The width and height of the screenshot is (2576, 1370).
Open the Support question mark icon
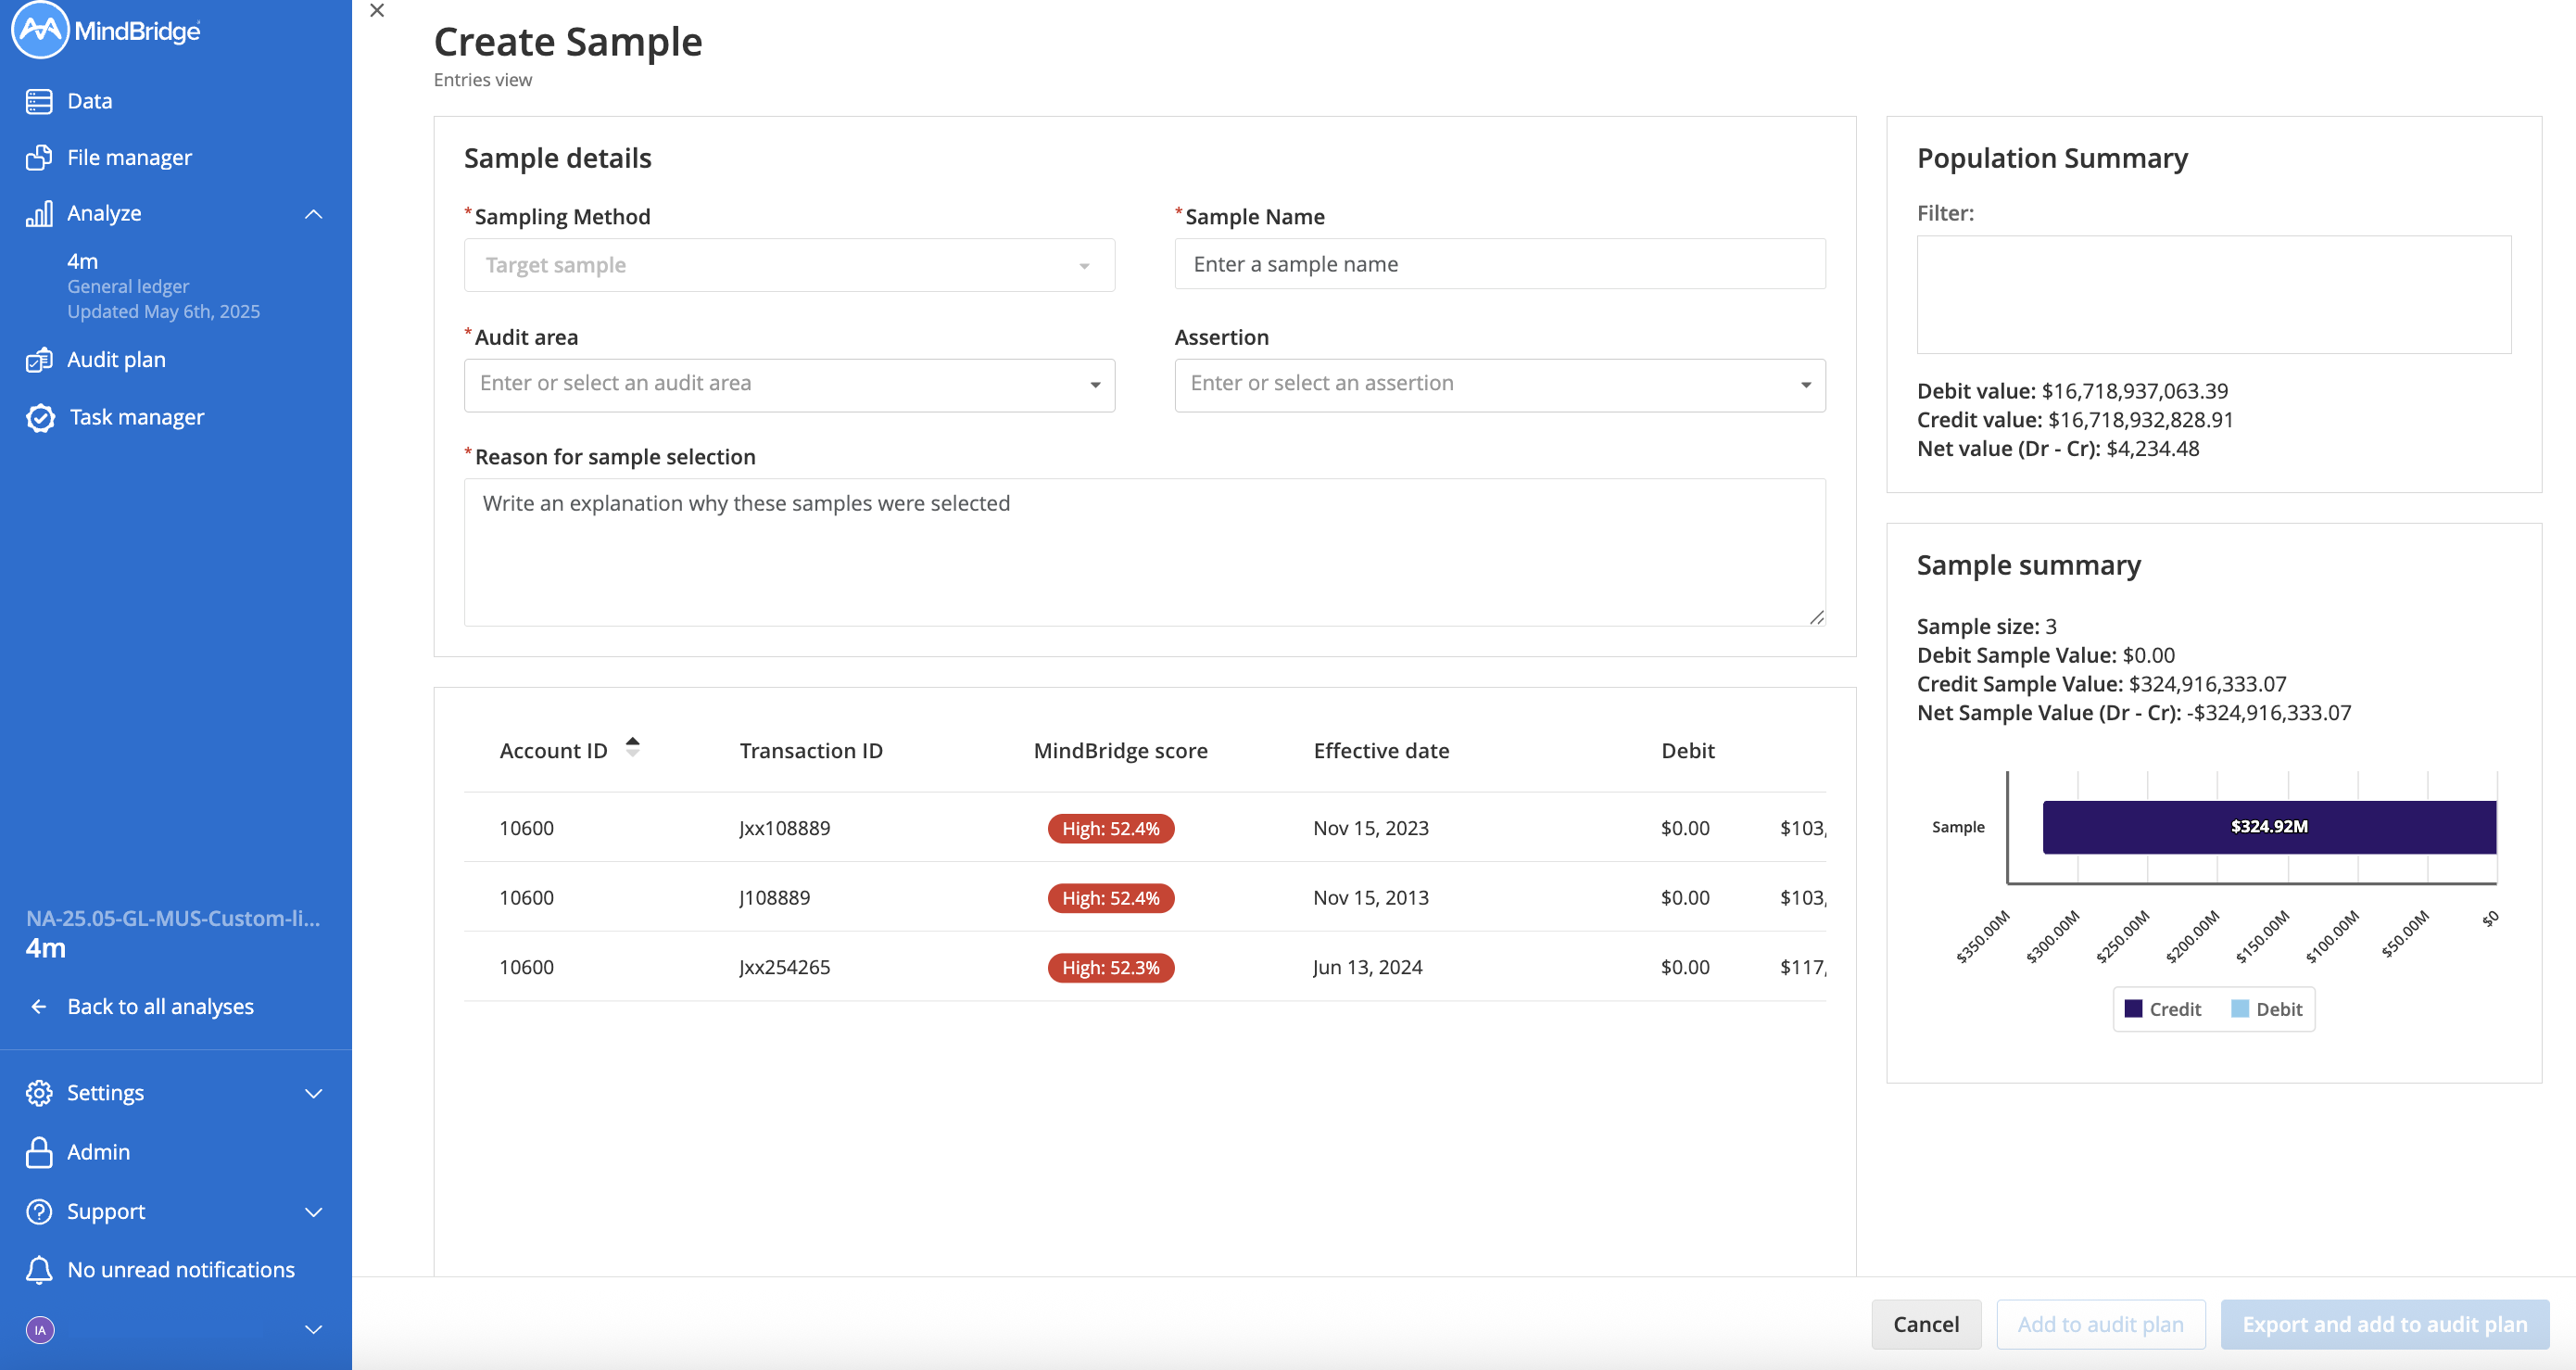39,1211
